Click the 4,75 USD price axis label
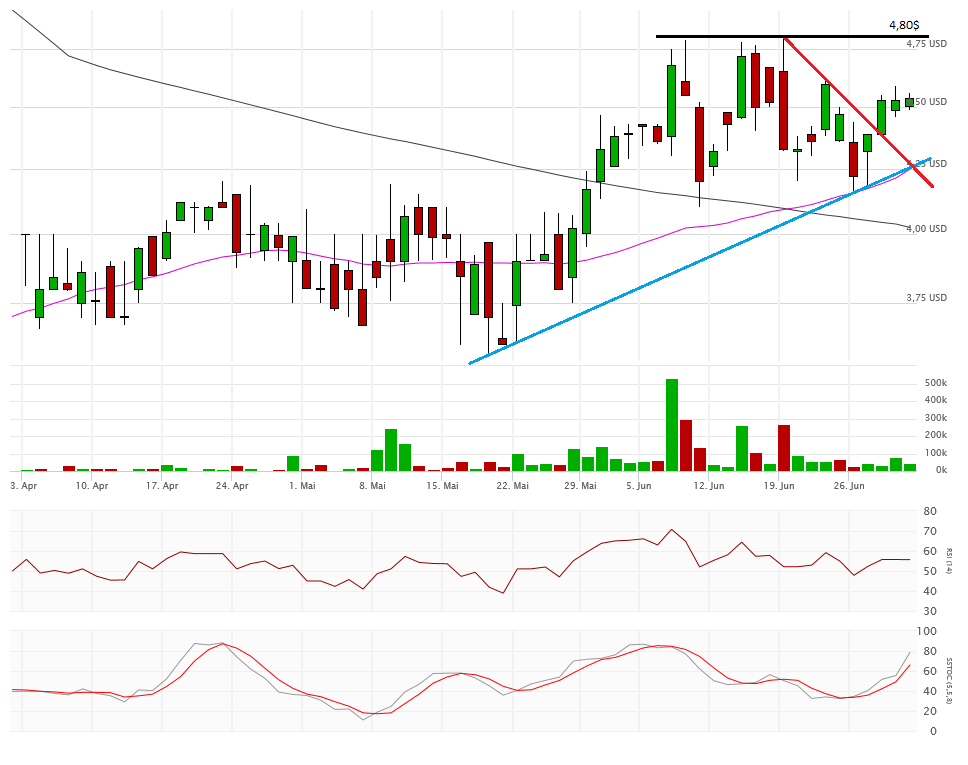Image resolution: width=968 pixels, height=765 pixels. pyautogui.click(x=926, y=44)
